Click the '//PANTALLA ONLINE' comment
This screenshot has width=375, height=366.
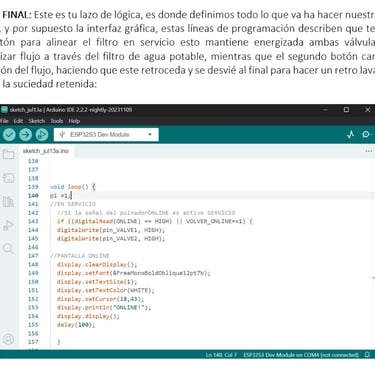click(x=80, y=256)
